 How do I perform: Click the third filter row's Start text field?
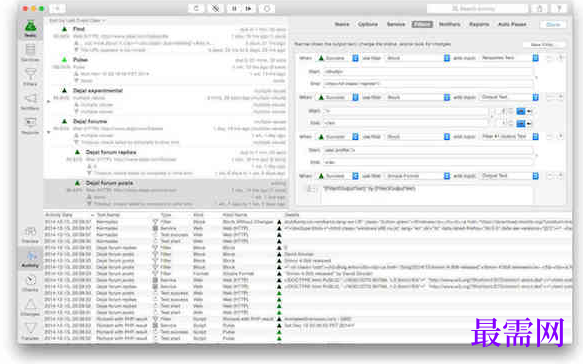(x=428, y=150)
